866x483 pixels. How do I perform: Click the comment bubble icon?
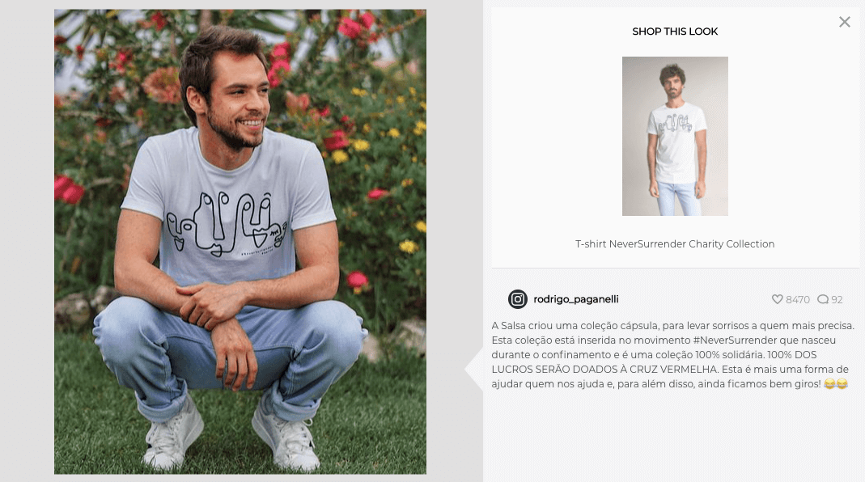click(x=823, y=299)
